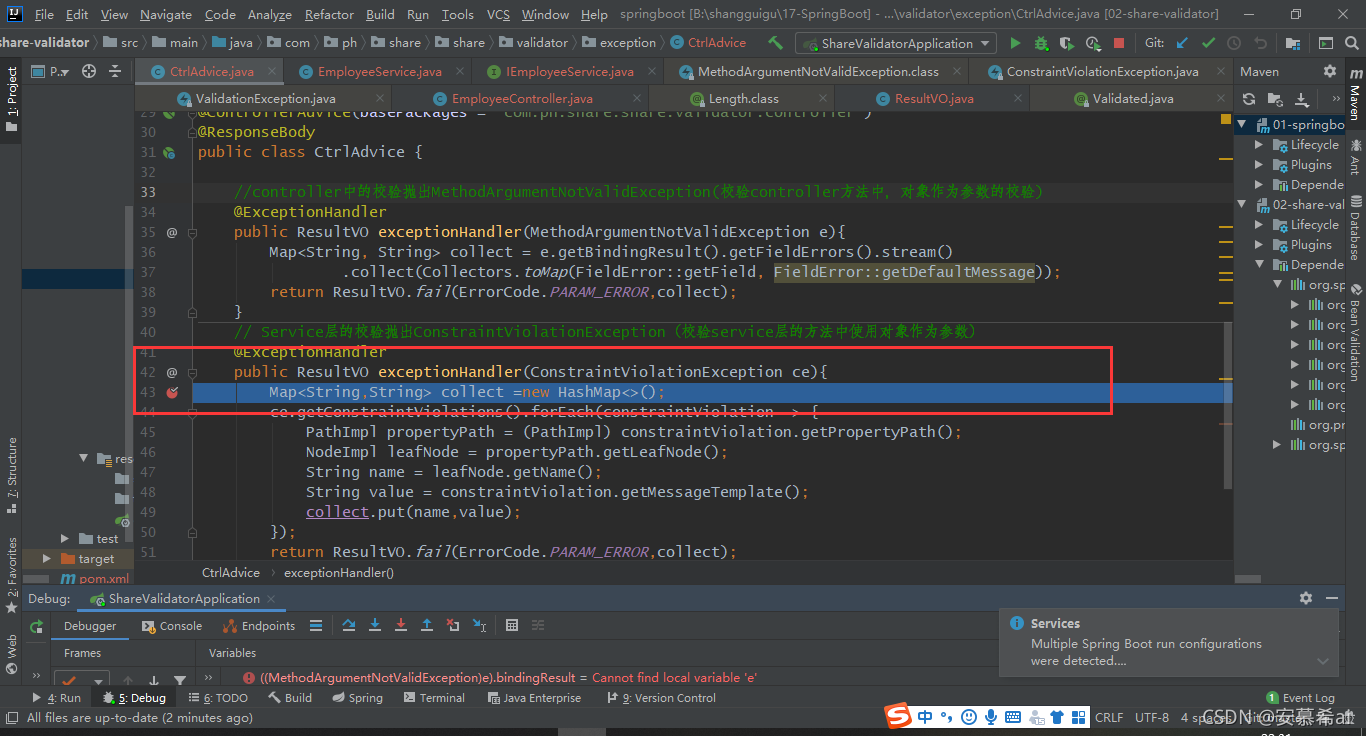Expand the Services notification chevron
Viewport: 1366px width, 736px height.
[1323, 661]
